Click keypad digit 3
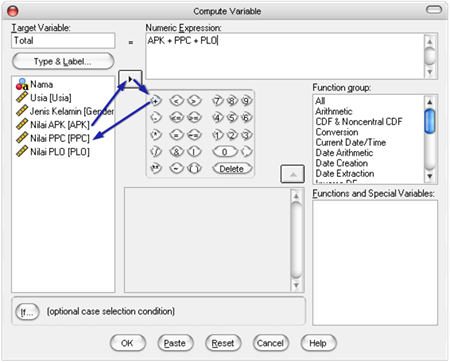This screenshot has width=450, height=363. pos(246,135)
